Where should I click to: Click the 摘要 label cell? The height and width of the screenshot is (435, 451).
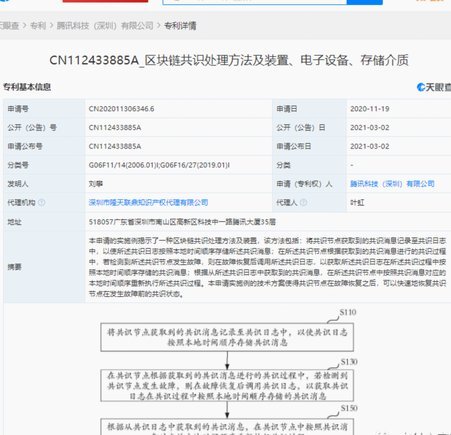[x=44, y=267]
